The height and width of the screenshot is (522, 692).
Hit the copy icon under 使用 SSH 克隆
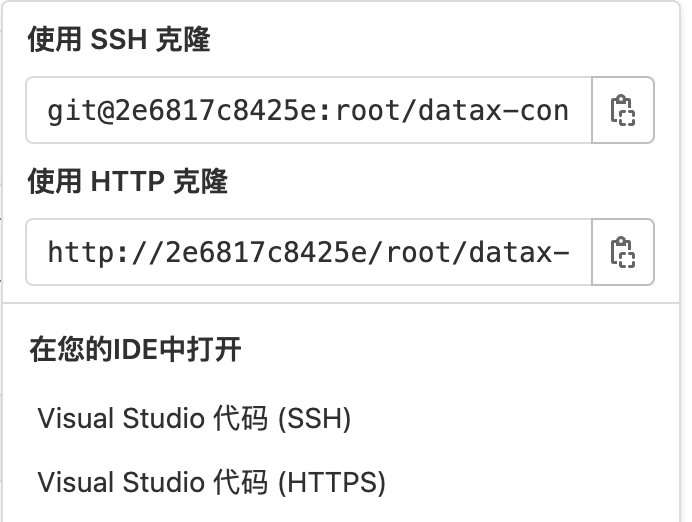(623, 109)
